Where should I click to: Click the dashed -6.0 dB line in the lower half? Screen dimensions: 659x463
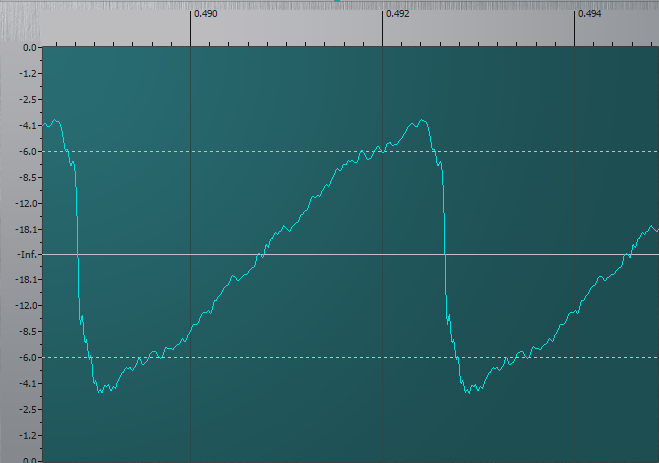tap(351, 358)
